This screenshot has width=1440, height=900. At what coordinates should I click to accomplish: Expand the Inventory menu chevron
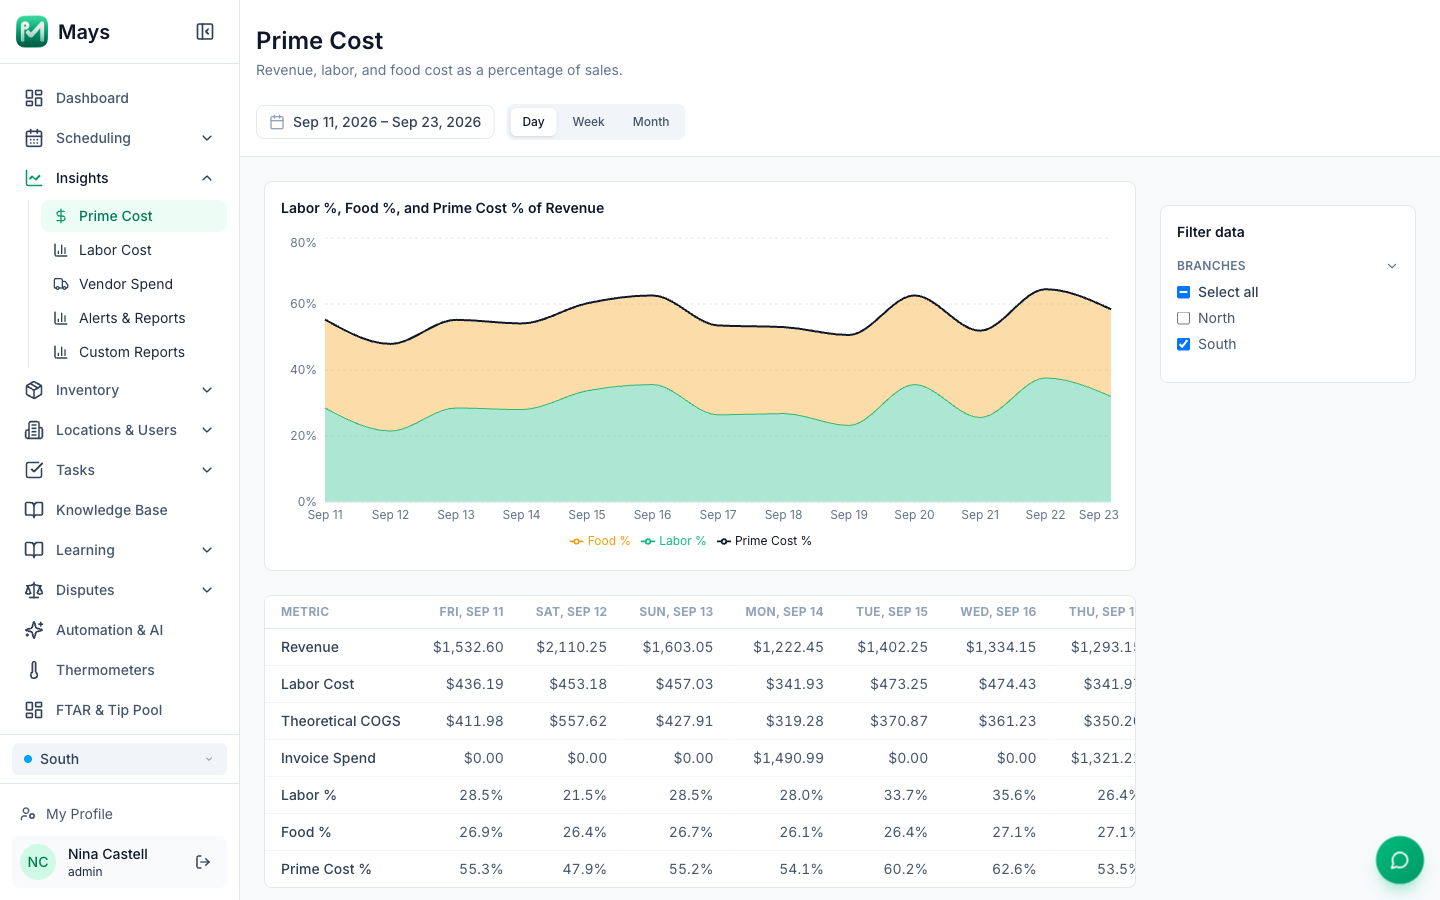(x=207, y=390)
